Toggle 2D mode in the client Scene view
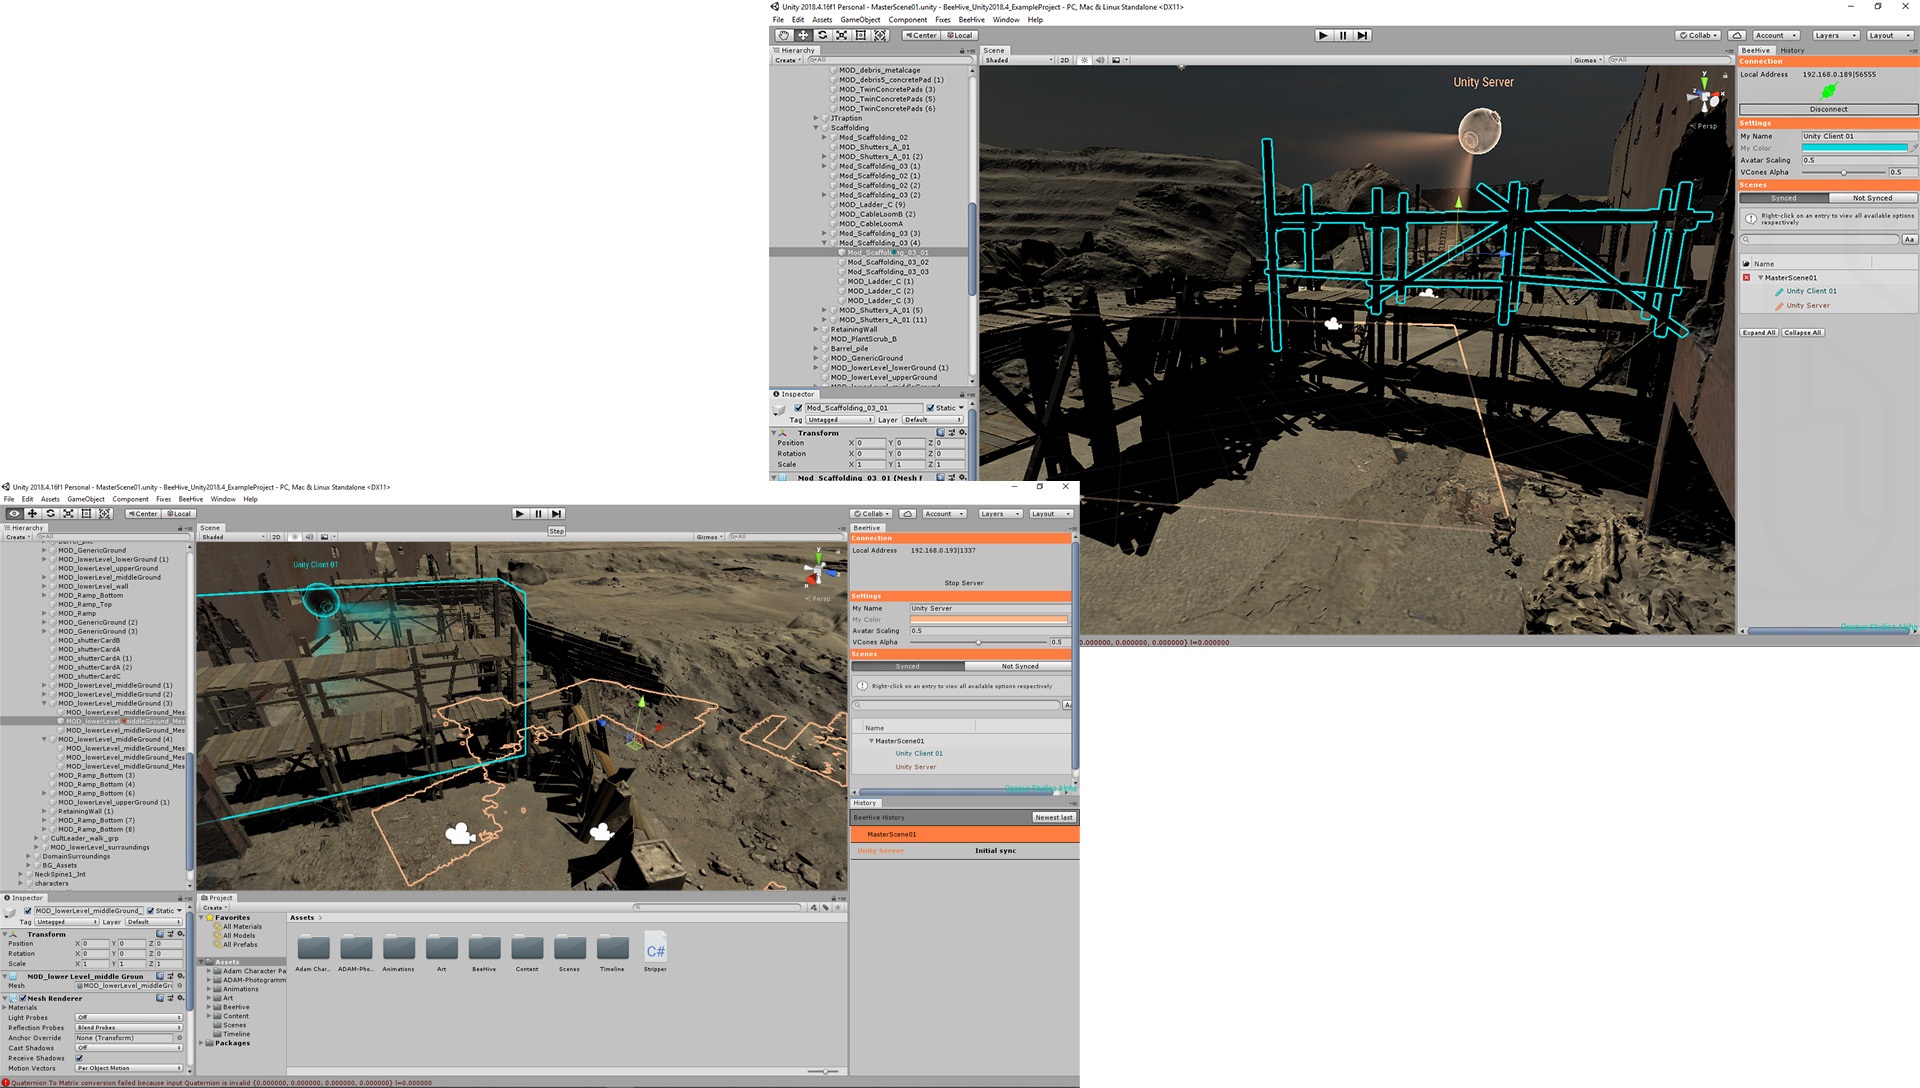This screenshot has width=1920, height=1088. tap(1065, 60)
